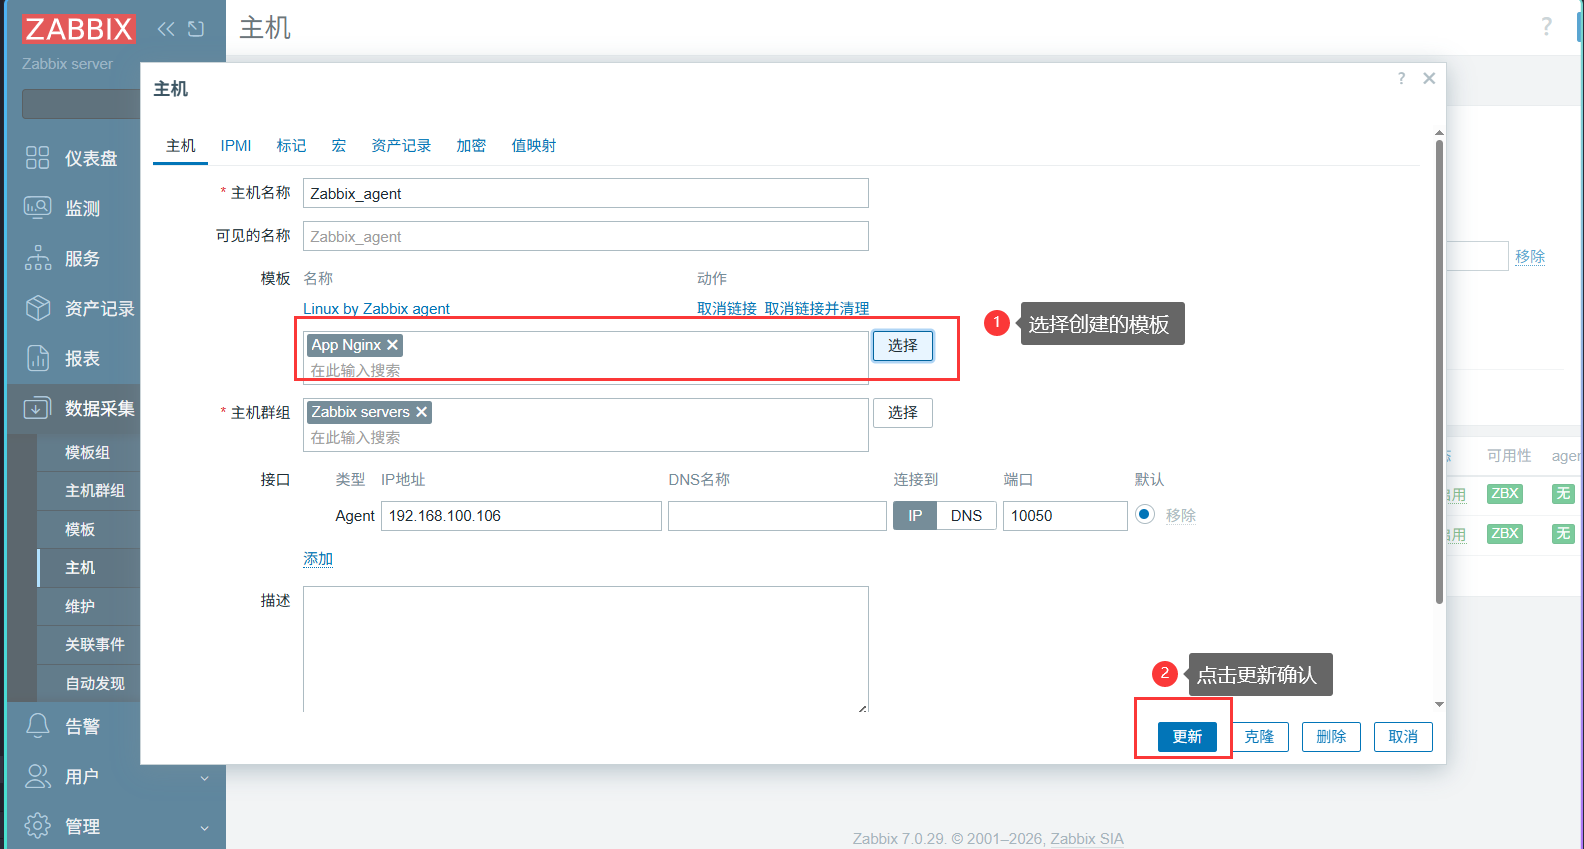Open 报表 reports icon in sidebar

pos(38,358)
